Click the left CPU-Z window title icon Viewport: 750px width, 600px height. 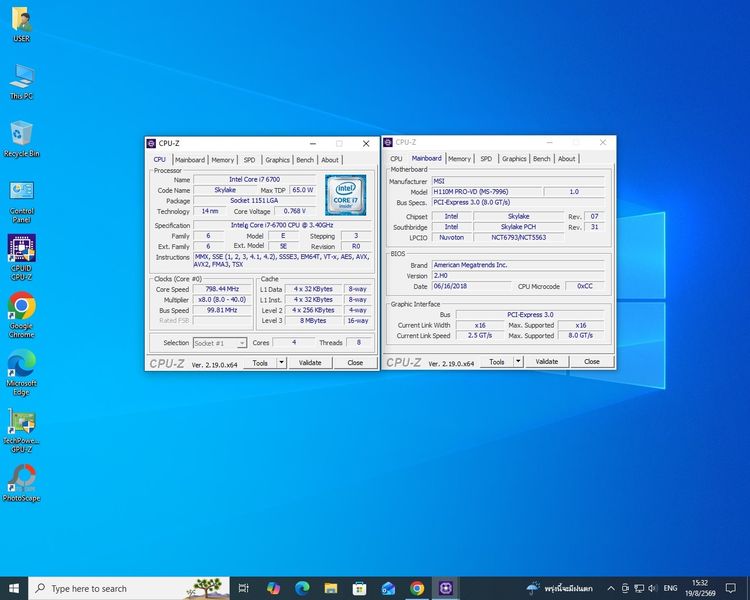(151, 143)
